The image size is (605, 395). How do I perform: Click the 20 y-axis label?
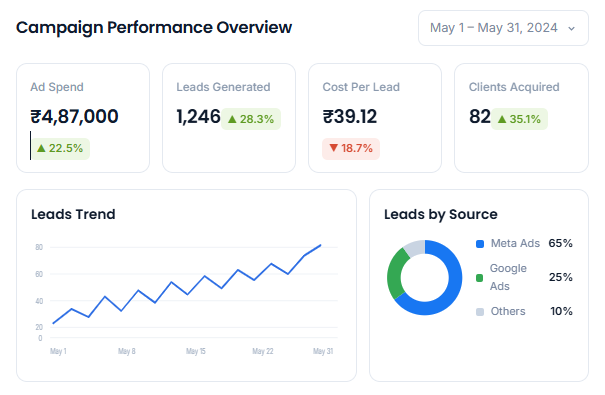click(x=39, y=327)
